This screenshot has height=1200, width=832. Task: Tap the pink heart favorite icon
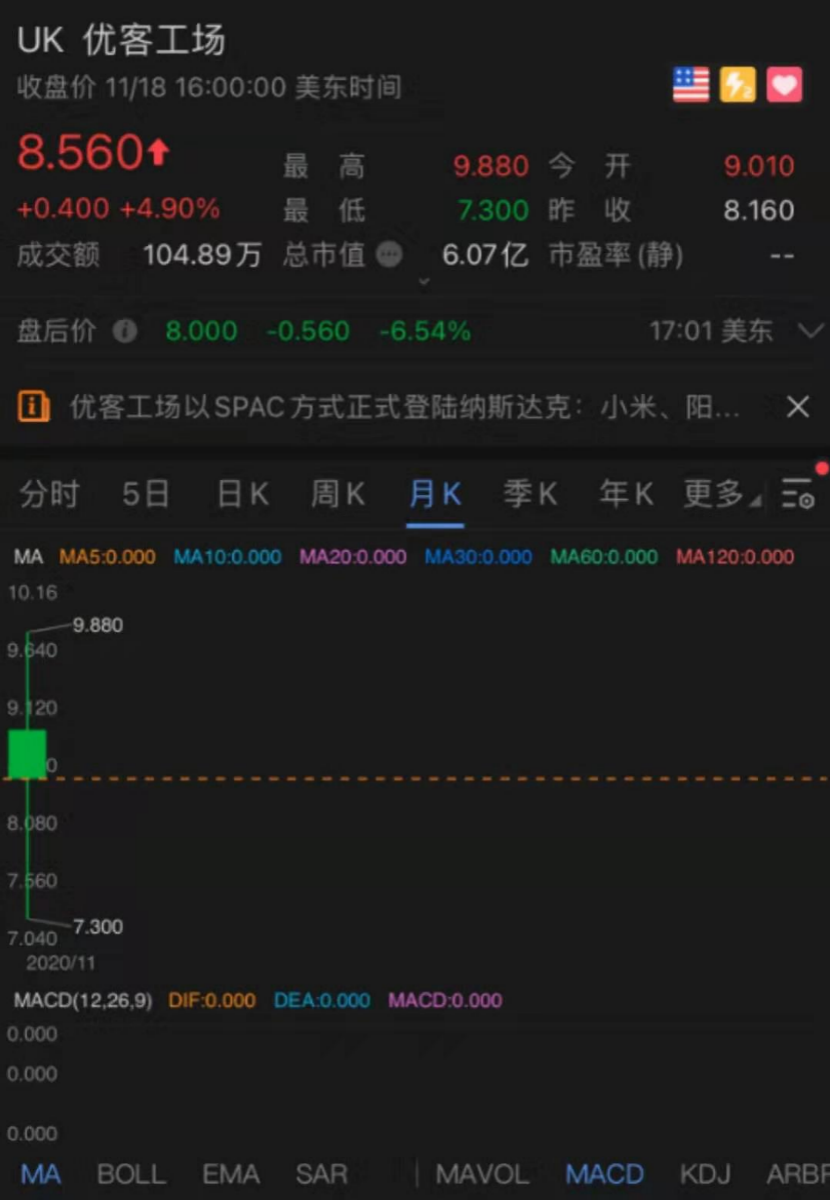[785, 85]
